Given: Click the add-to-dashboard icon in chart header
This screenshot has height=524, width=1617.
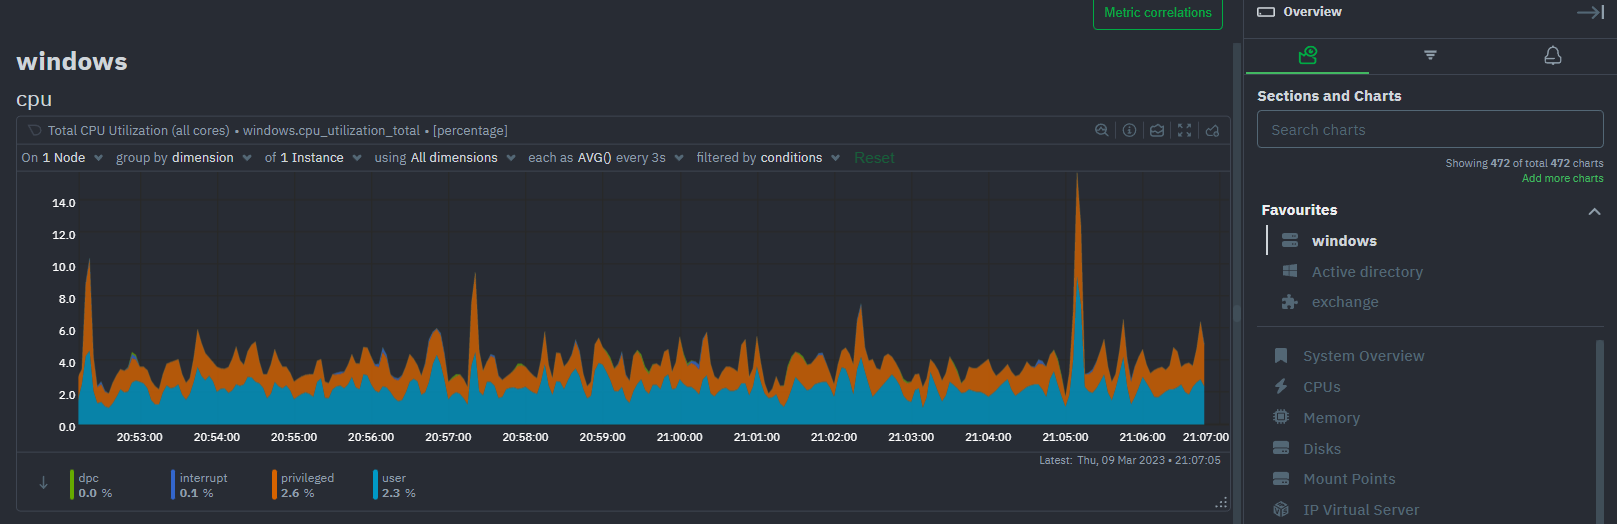Looking at the screenshot, I should pyautogui.click(x=1212, y=130).
